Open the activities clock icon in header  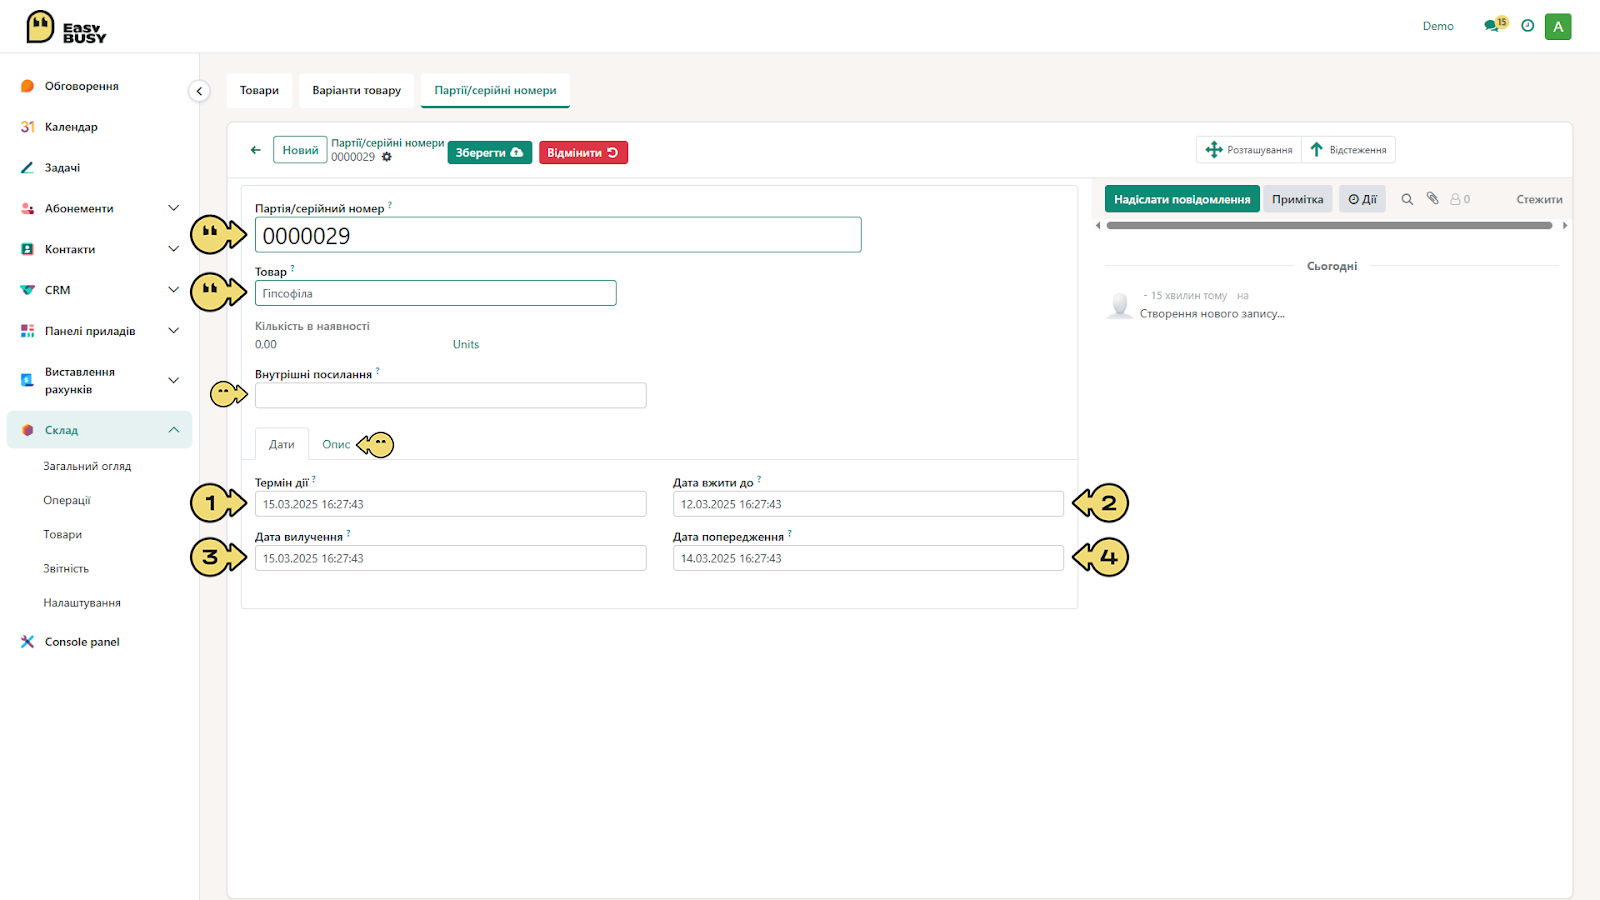click(1527, 26)
